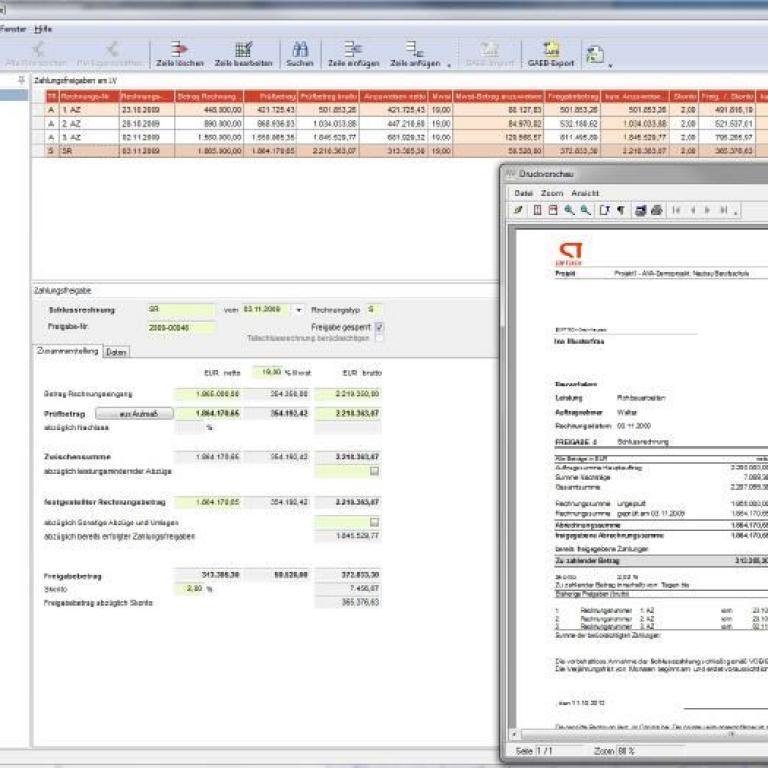Click the green document icon after GAEB-Export
This screenshot has width=768, height=768.
(x=595, y=54)
